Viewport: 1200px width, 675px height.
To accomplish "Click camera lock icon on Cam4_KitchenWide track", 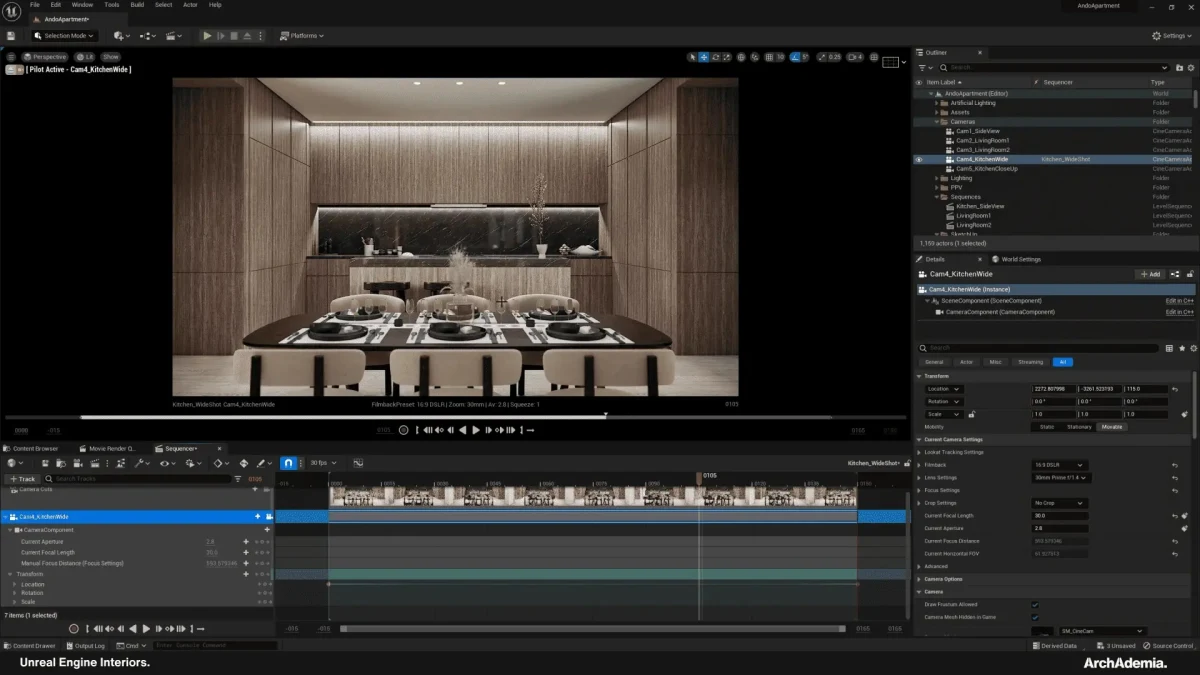I will click(268, 517).
